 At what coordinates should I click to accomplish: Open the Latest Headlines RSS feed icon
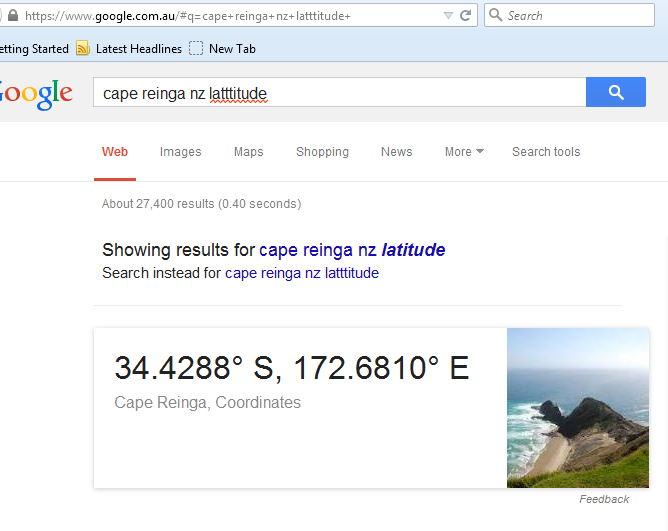(83, 48)
